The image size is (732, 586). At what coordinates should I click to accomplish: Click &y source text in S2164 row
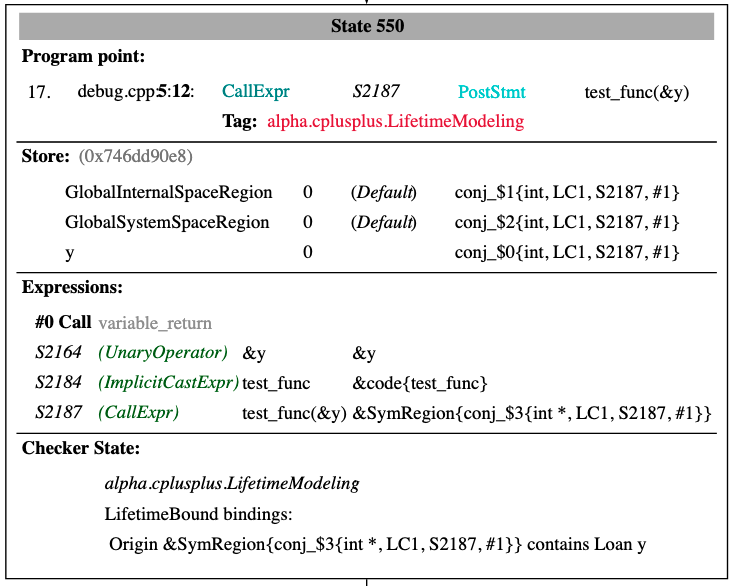(x=254, y=353)
